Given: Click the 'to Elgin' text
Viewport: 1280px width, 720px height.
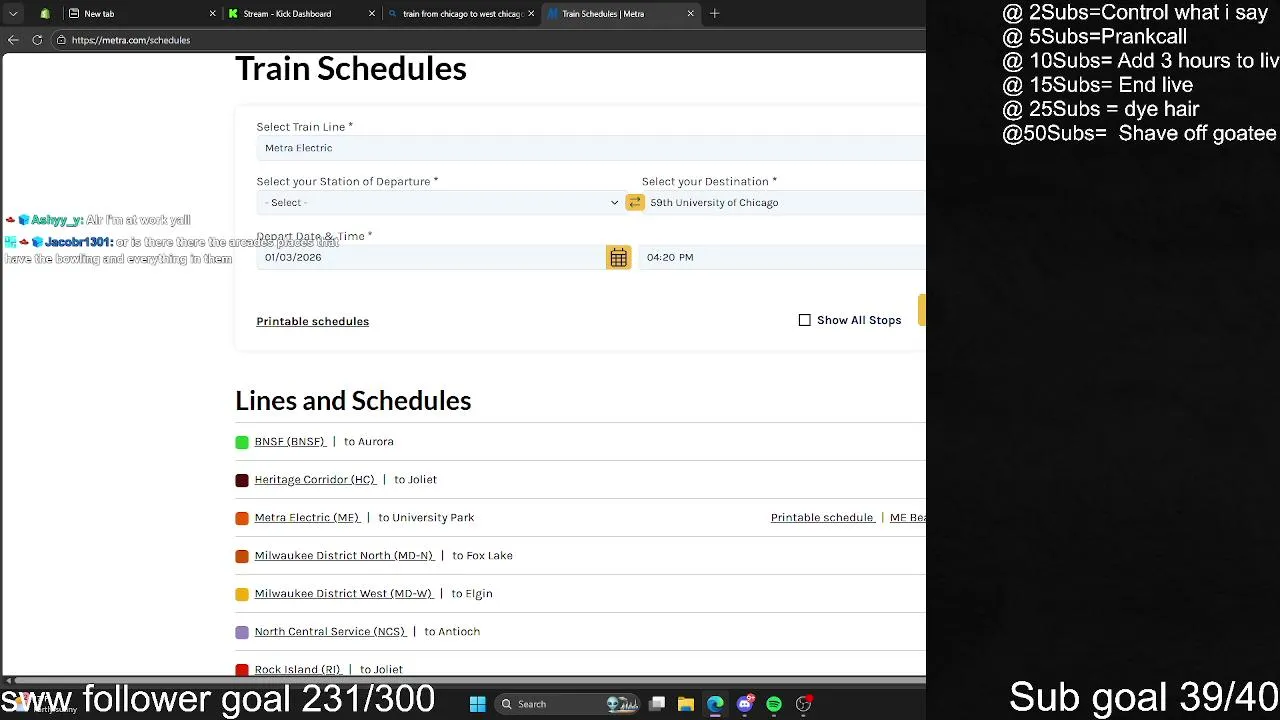Looking at the screenshot, I should point(472,593).
